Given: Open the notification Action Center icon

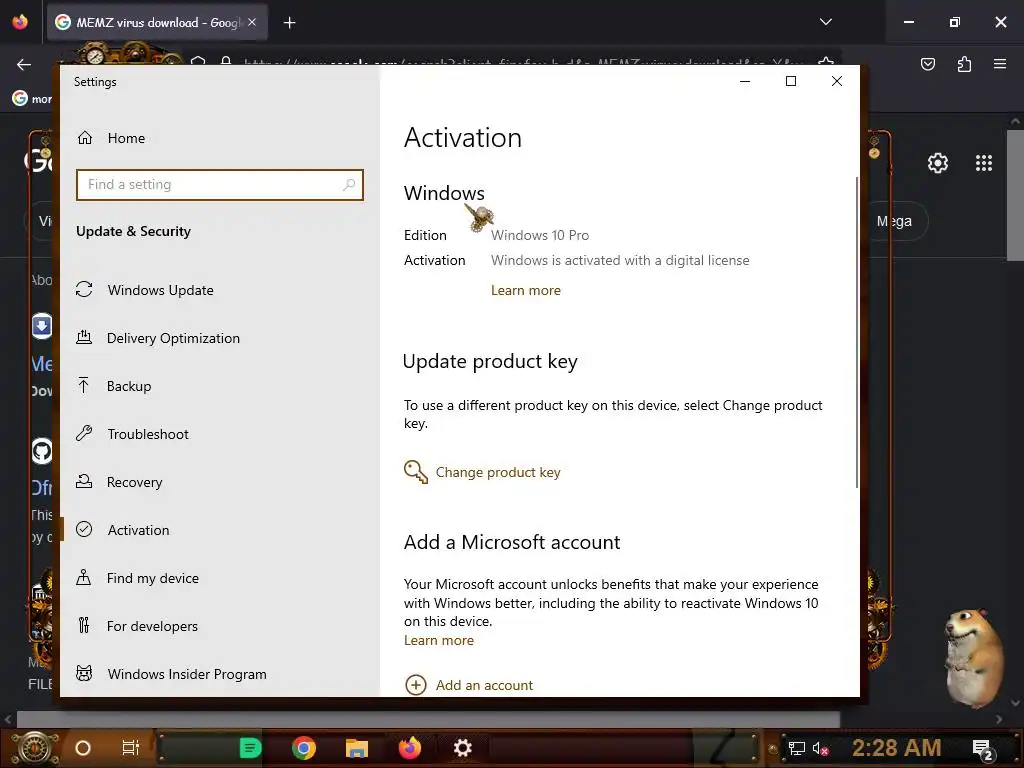Looking at the screenshot, I should coord(983,749).
